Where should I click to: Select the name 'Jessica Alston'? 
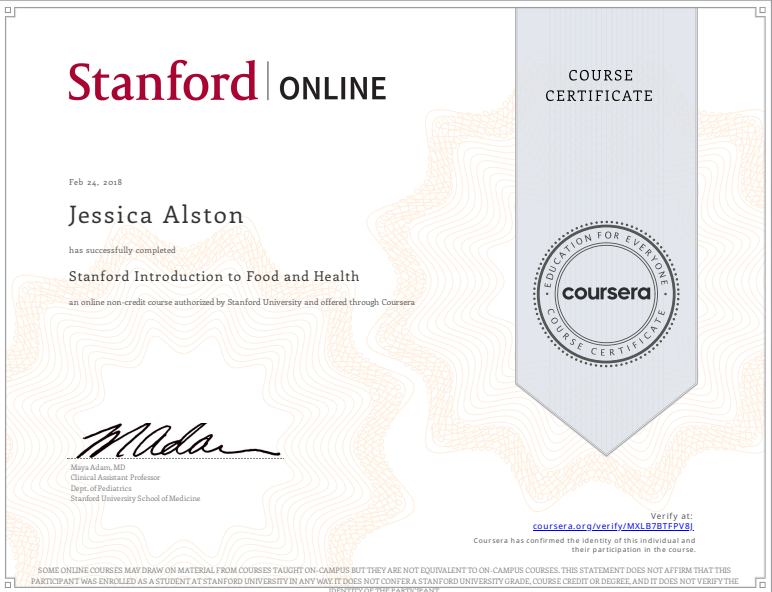coord(156,216)
